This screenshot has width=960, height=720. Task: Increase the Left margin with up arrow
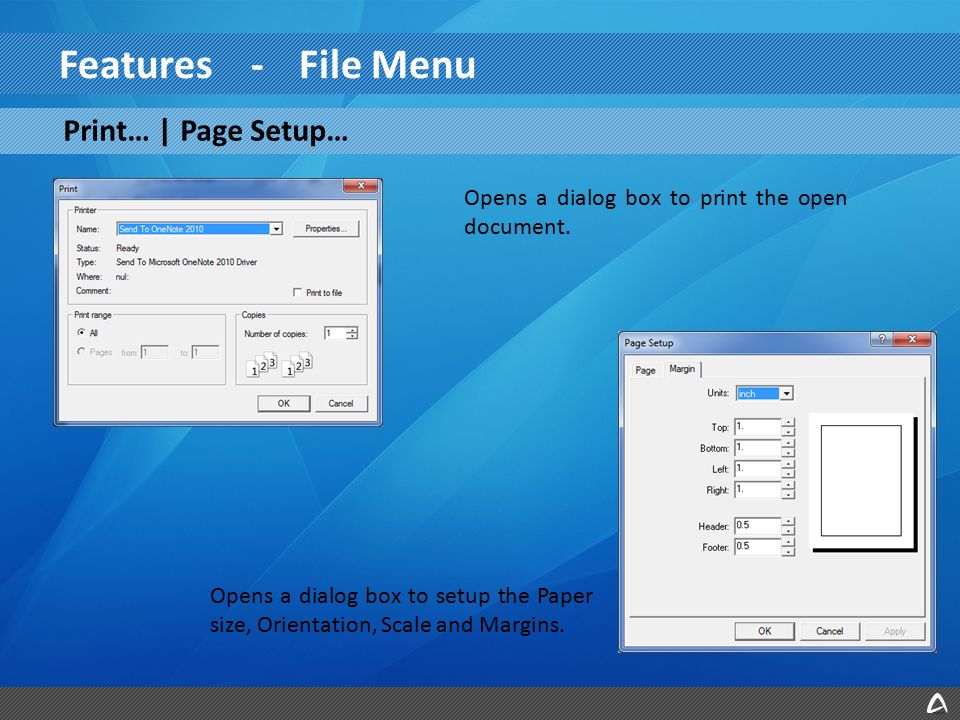coord(789,464)
